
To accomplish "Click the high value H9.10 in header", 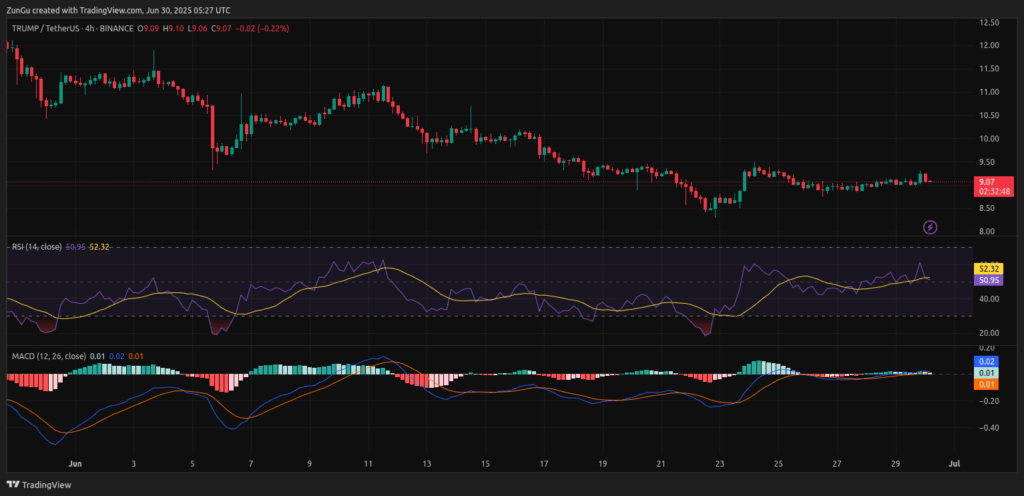I will [x=174, y=29].
